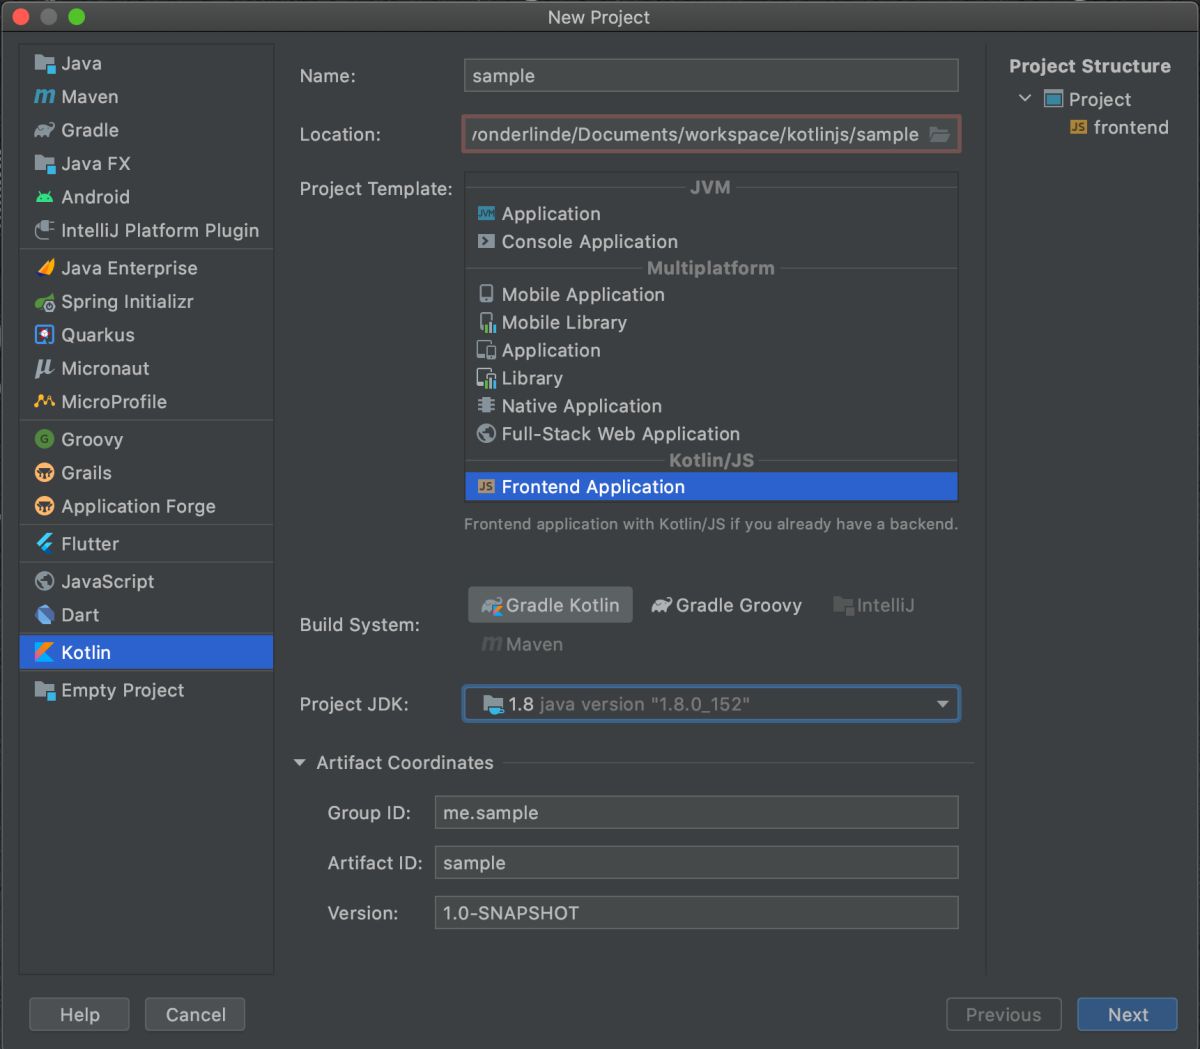Collapse the Project node in Project Structure
The height and width of the screenshot is (1049, 1200).
point(1024,98)
